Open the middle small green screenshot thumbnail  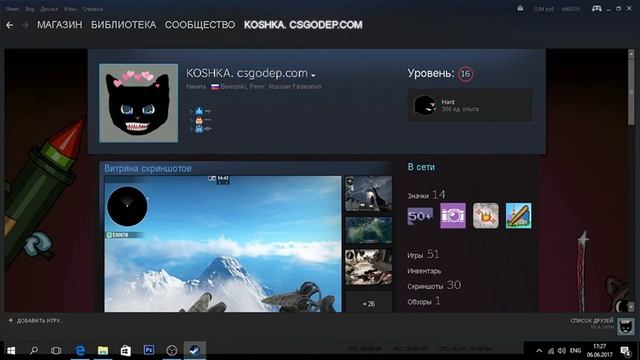369,230
